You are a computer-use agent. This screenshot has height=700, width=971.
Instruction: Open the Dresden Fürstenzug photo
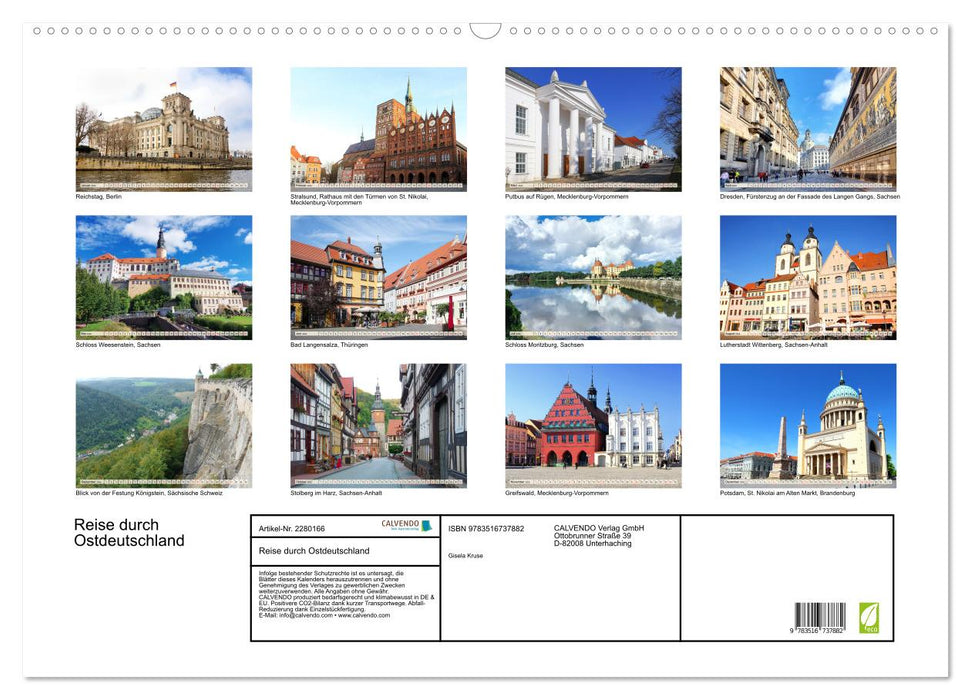point(808,127)
